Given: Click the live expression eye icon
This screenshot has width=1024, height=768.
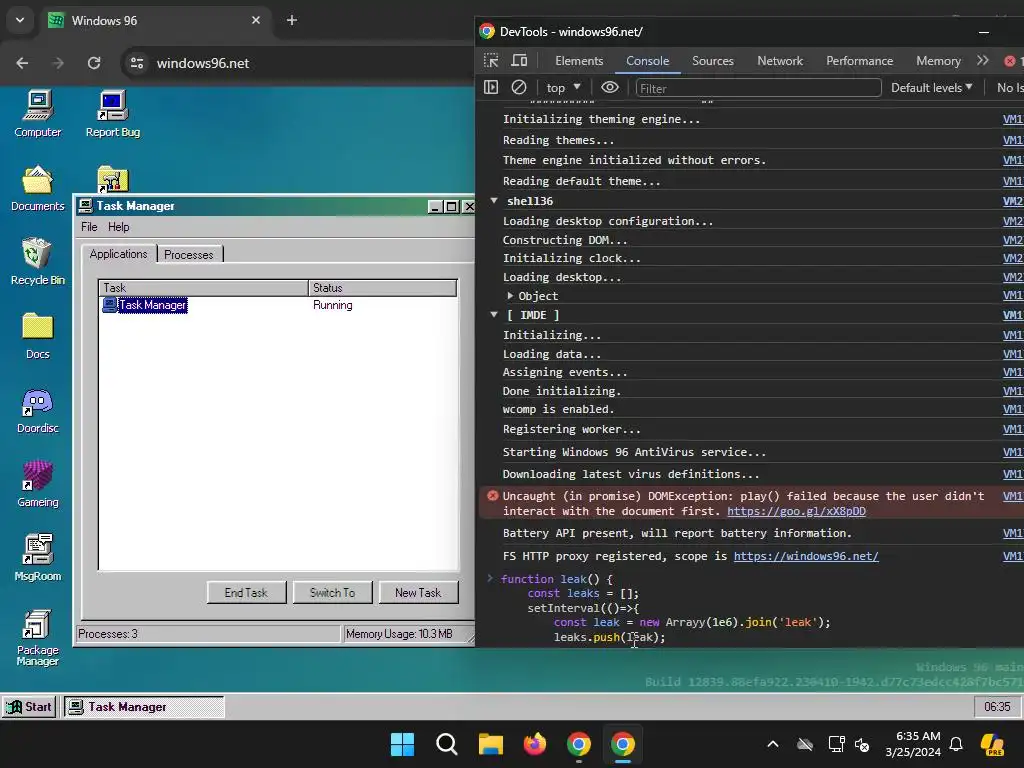Looking at the screenshot, I should pyautogui.click(x=610, y=88).
